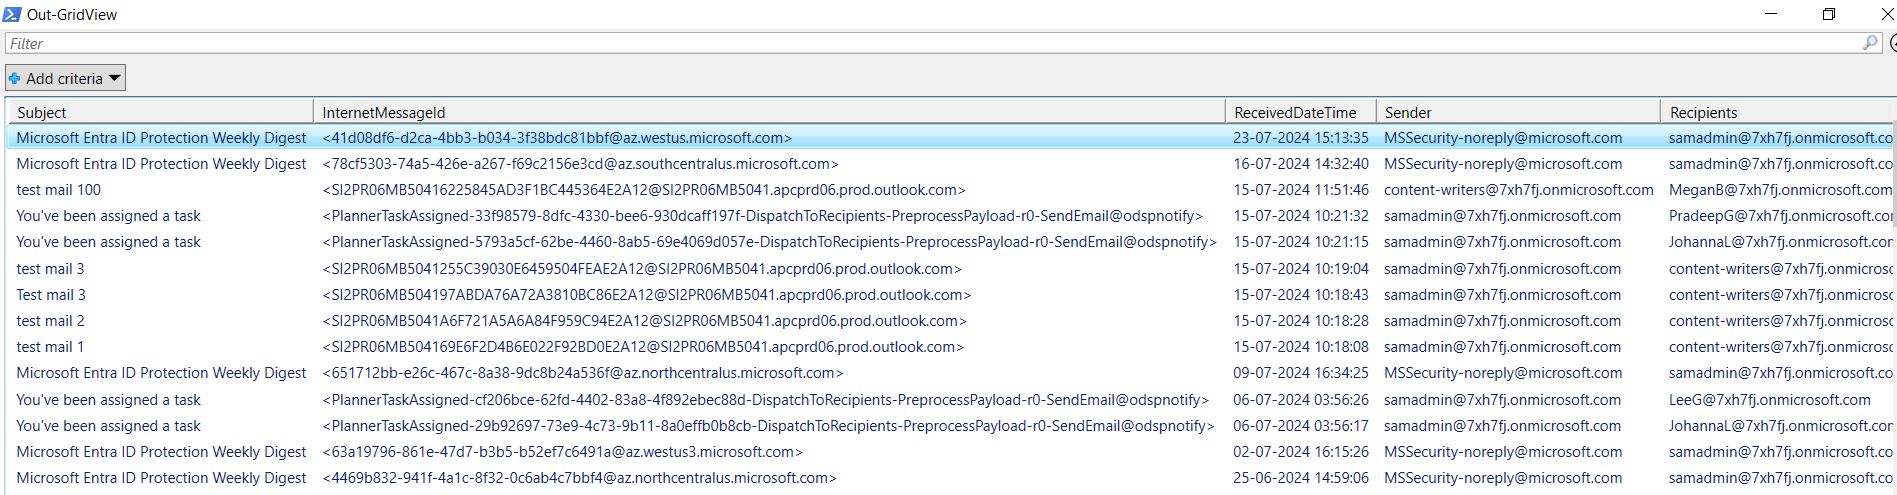Image resolution: width=1897 pixels, height=495 pixels.
Task: Sort by the InternetMessageId column header
Action: tap(769, 112)
